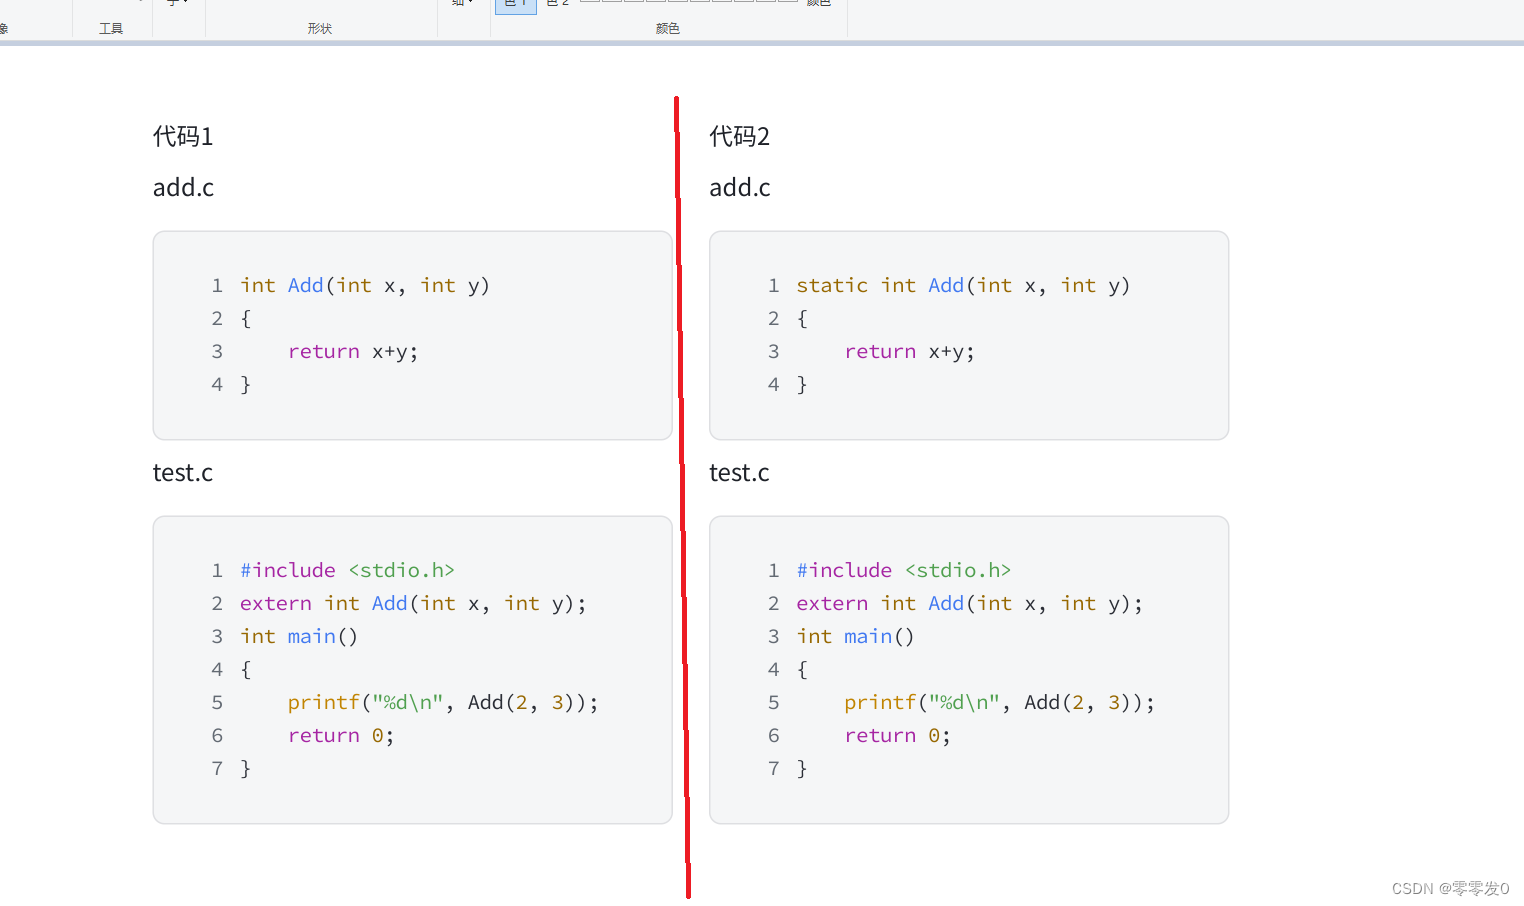Click the printf line in 代码1 test.c
Image resolution: width=1524 pixels, height=906 pixels.
click(x=443, y=702)
